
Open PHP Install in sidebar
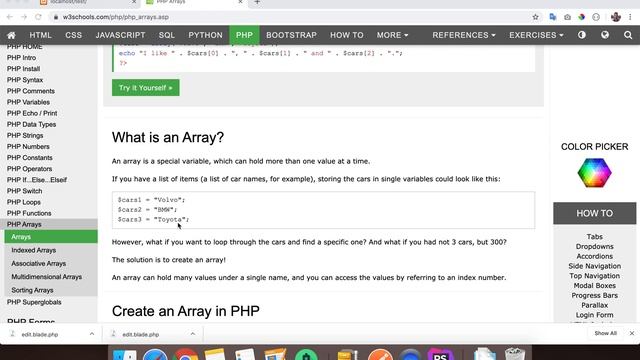[23, 69]
